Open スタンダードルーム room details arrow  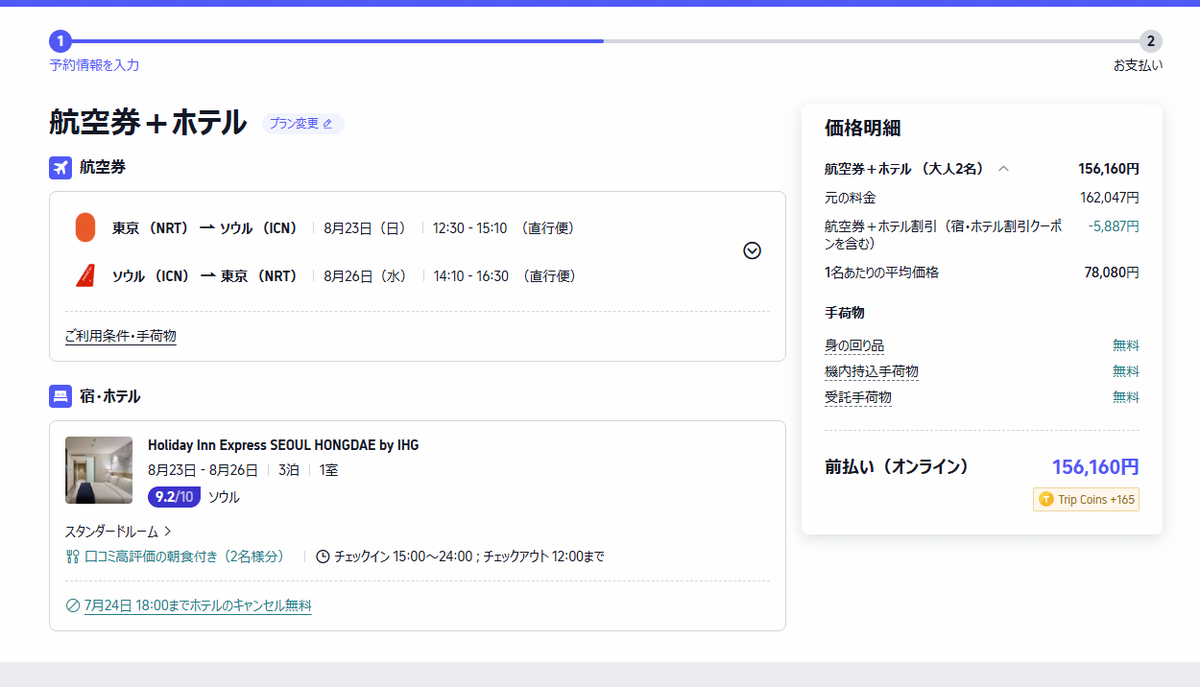(168, 531)
